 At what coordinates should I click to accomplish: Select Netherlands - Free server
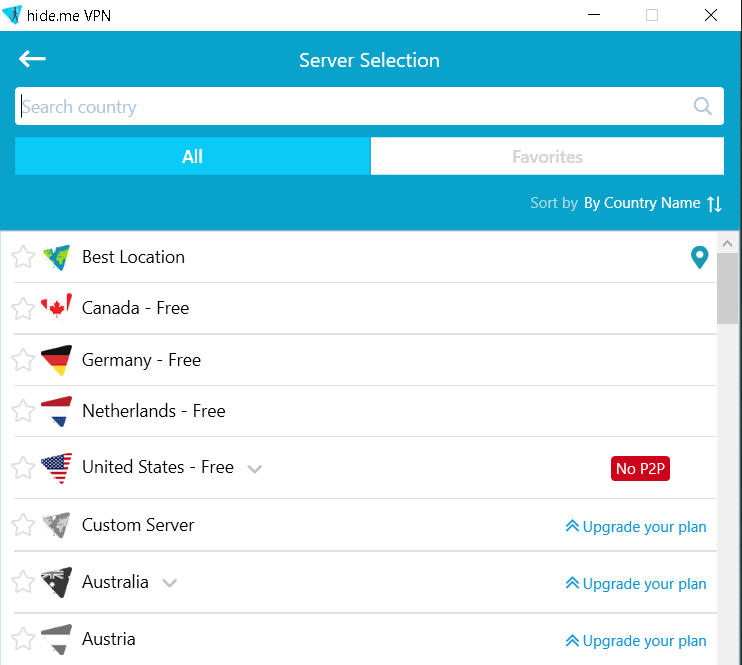coord(365,411)
